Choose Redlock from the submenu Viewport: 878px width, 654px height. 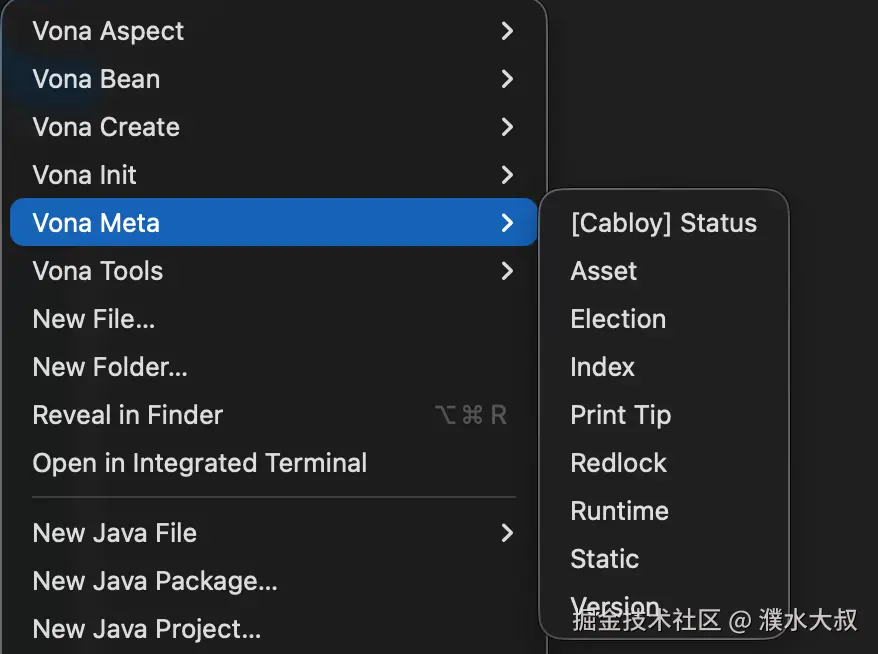[619, 463]
